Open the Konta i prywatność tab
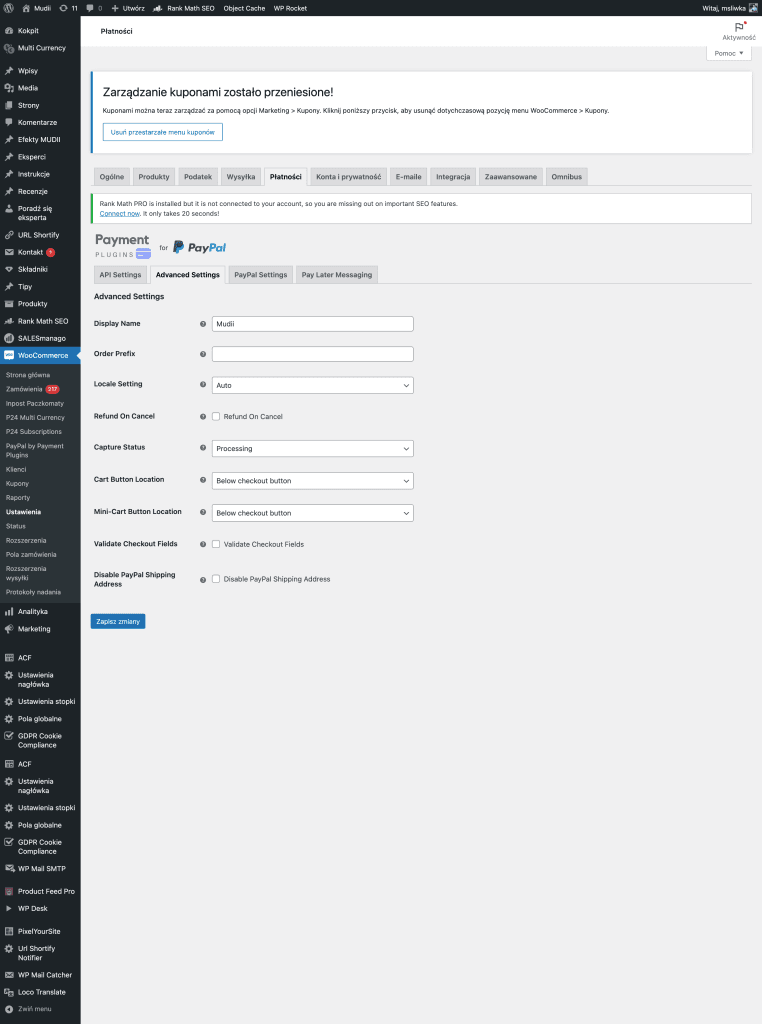 tap(349, 177)
